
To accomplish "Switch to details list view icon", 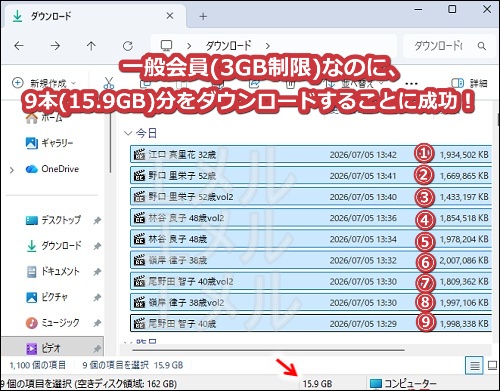I will [x=474, y=366].
